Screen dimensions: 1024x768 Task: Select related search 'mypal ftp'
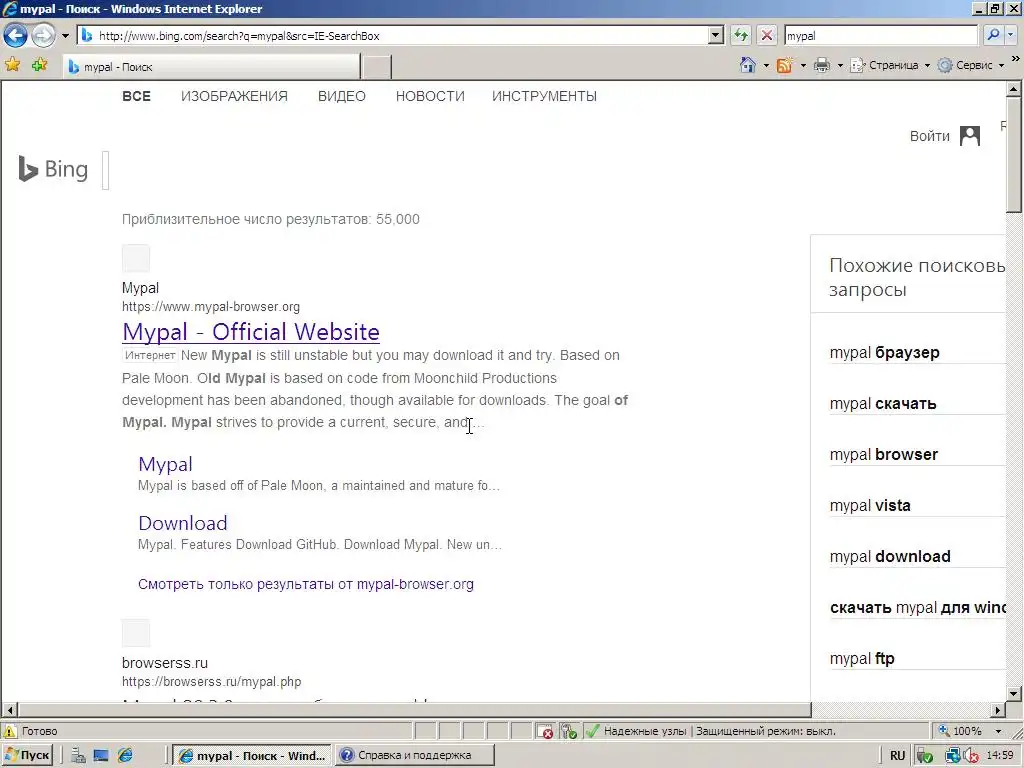[862, 658]
